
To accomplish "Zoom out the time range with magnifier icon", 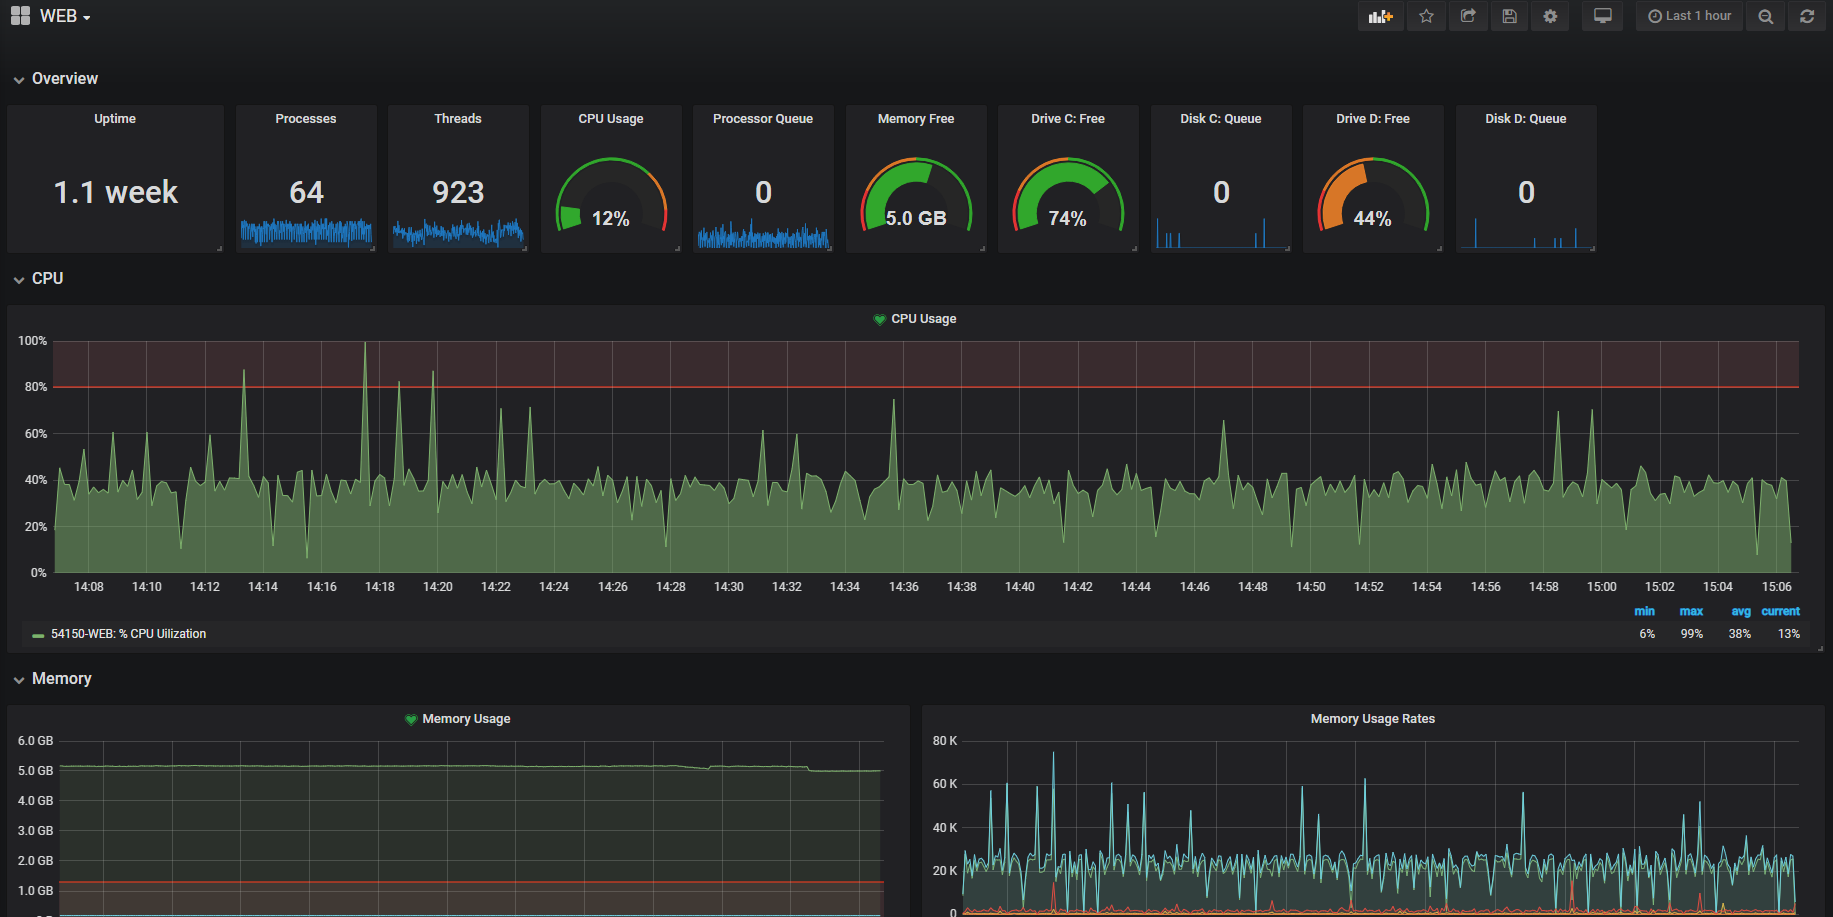I will click(x=1766, y=16).
